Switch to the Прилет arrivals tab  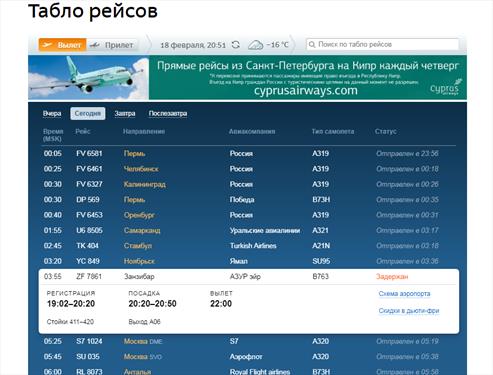click(112, 45)
